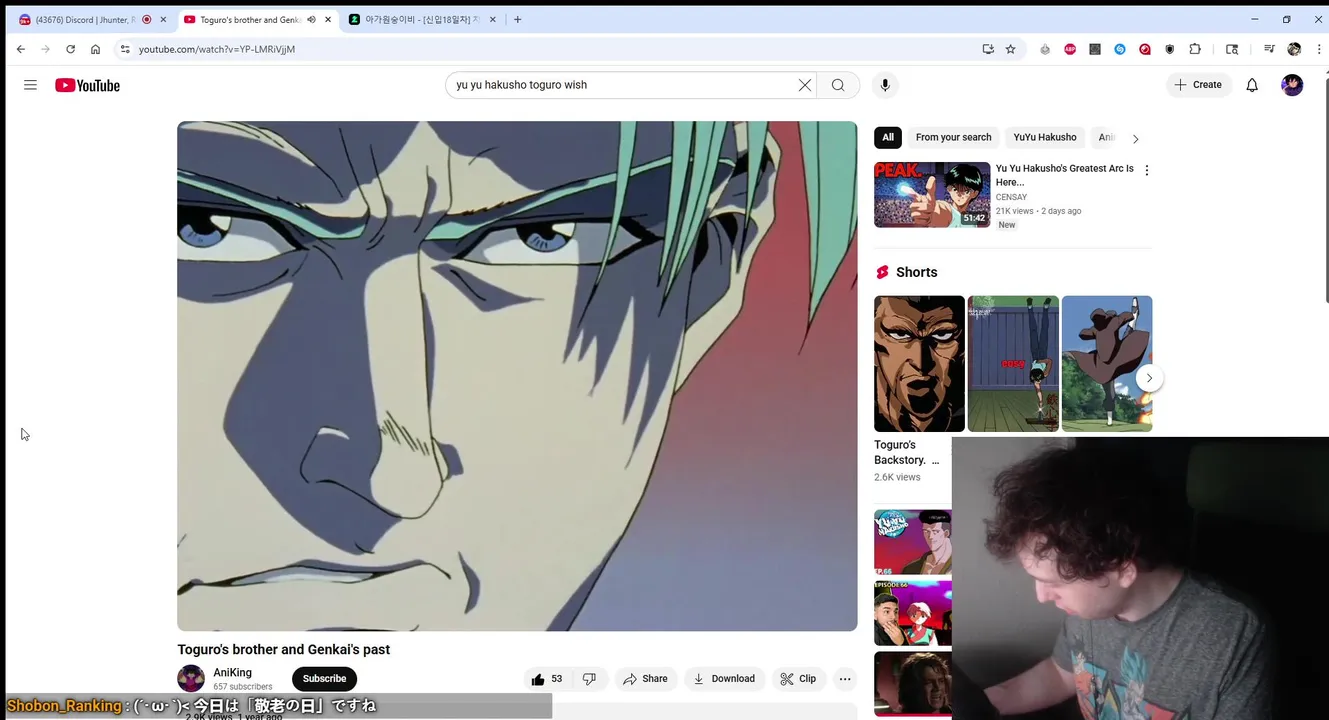This screenshot has height=720, width=1329.
Task: Bookmark this page with star icon
Action: 1010,49
